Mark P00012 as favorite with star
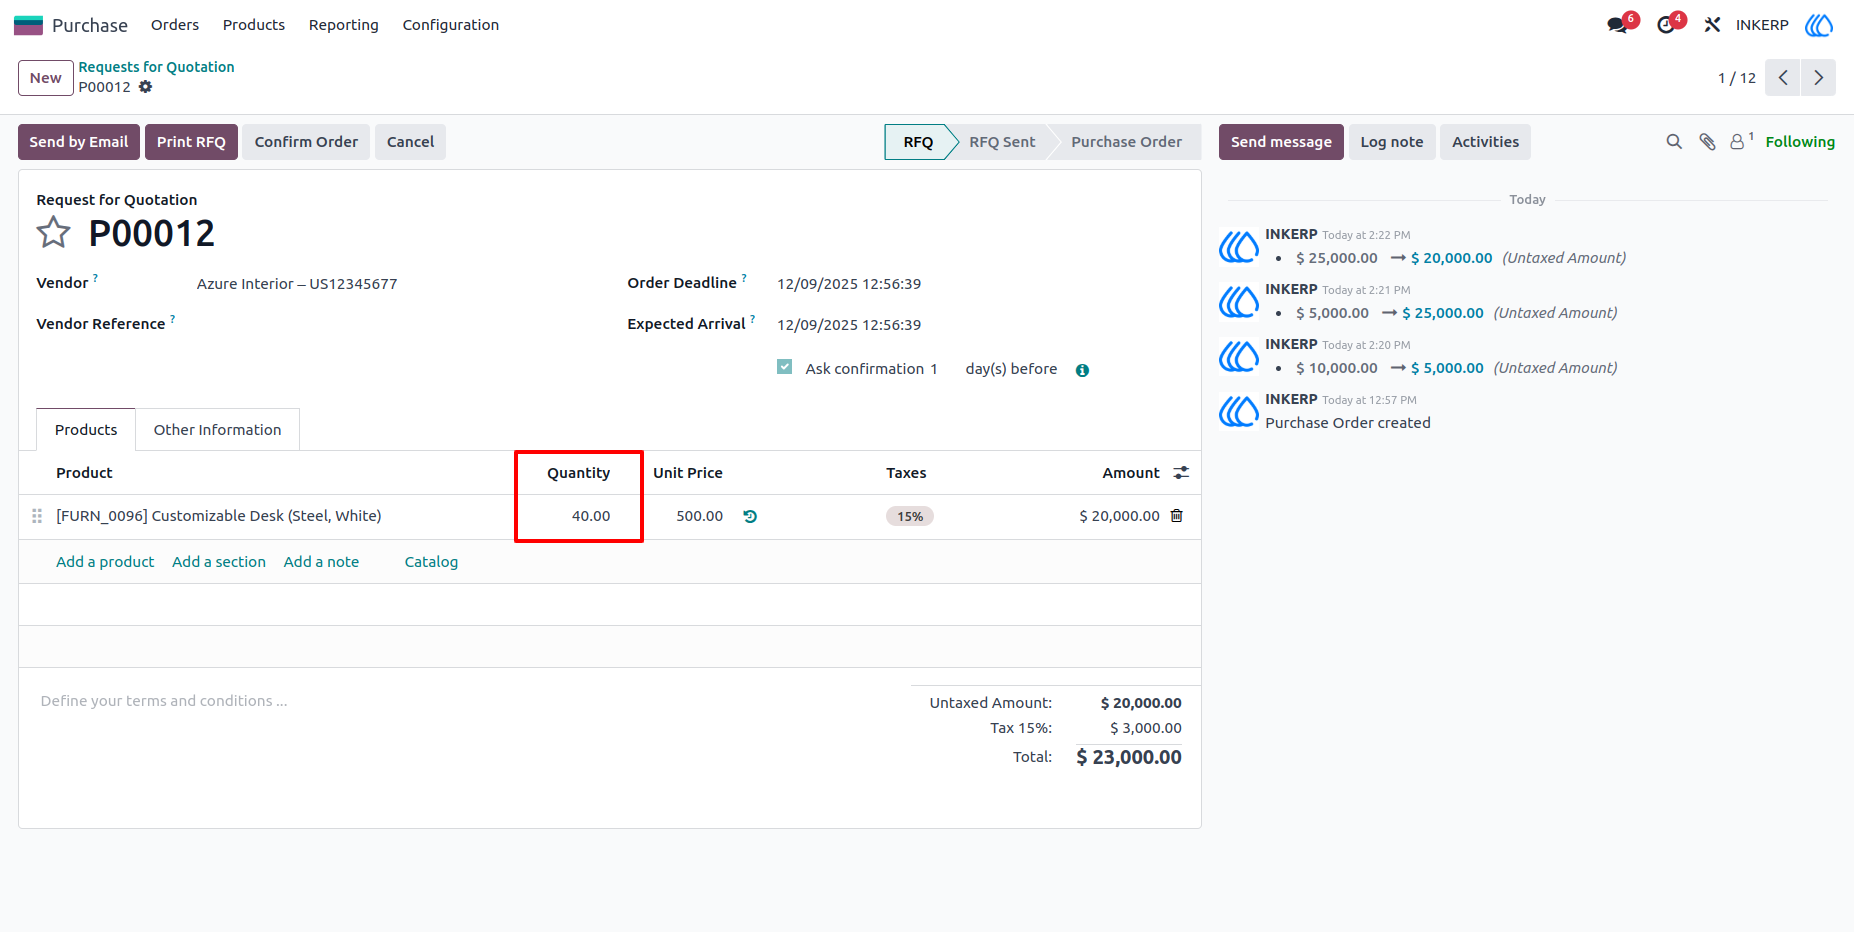 pos(54,233)
